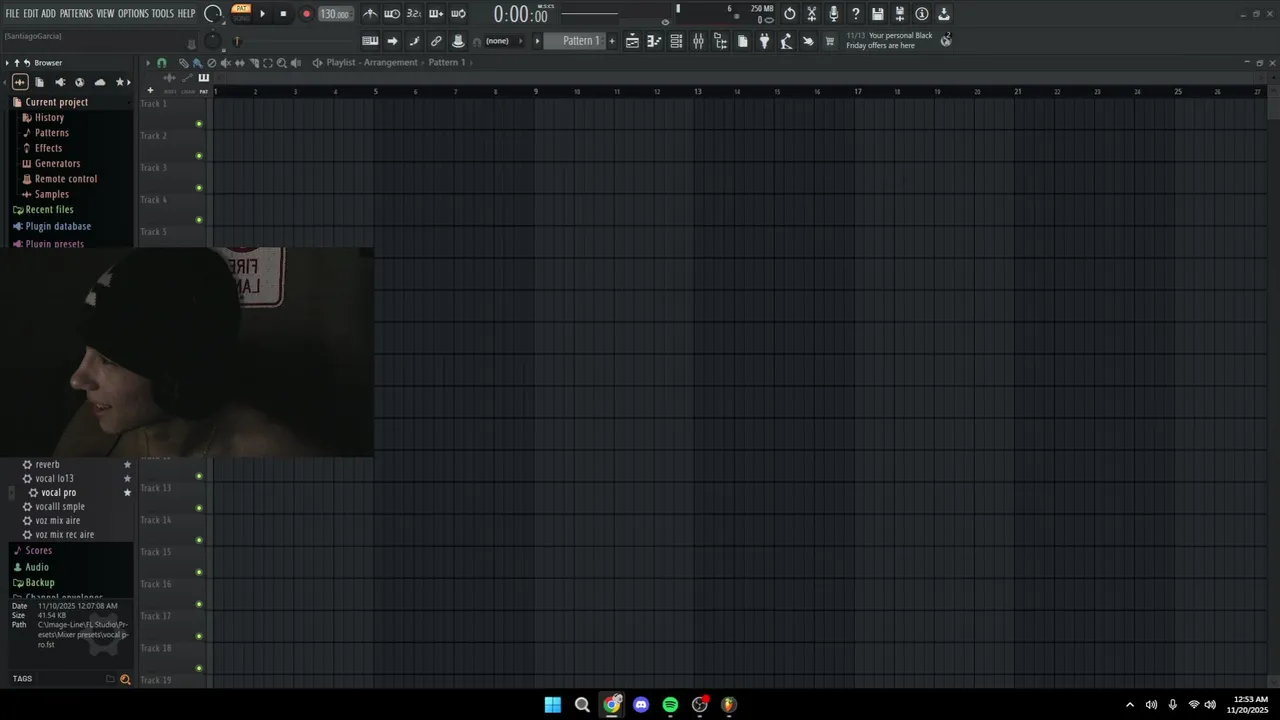
Task: Open the help question mark icon
Action: point(856,14)
